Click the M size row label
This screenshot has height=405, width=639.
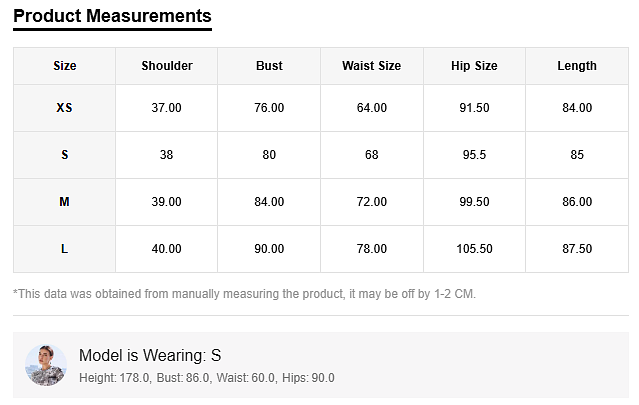coord(65,202)
